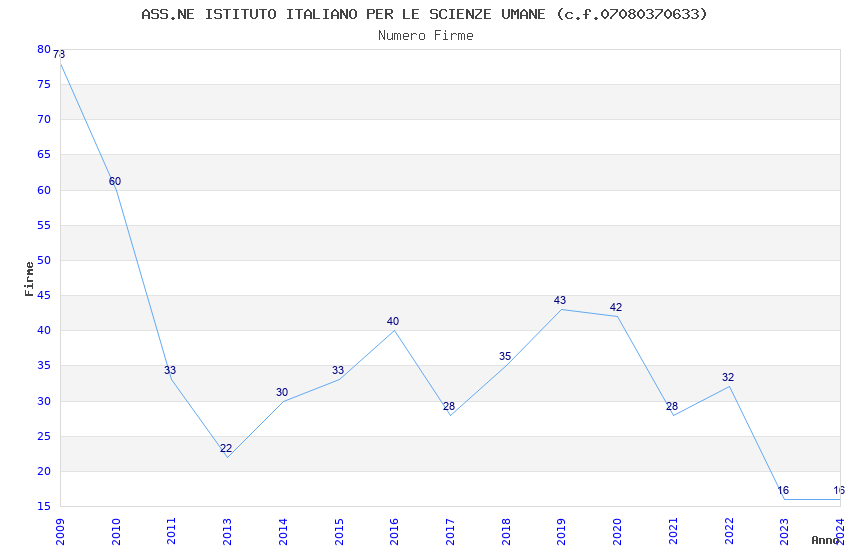Screen dimensions: 850x550
Task: Click the y-axis tick label 80
Action: click(x=43, y=49)
